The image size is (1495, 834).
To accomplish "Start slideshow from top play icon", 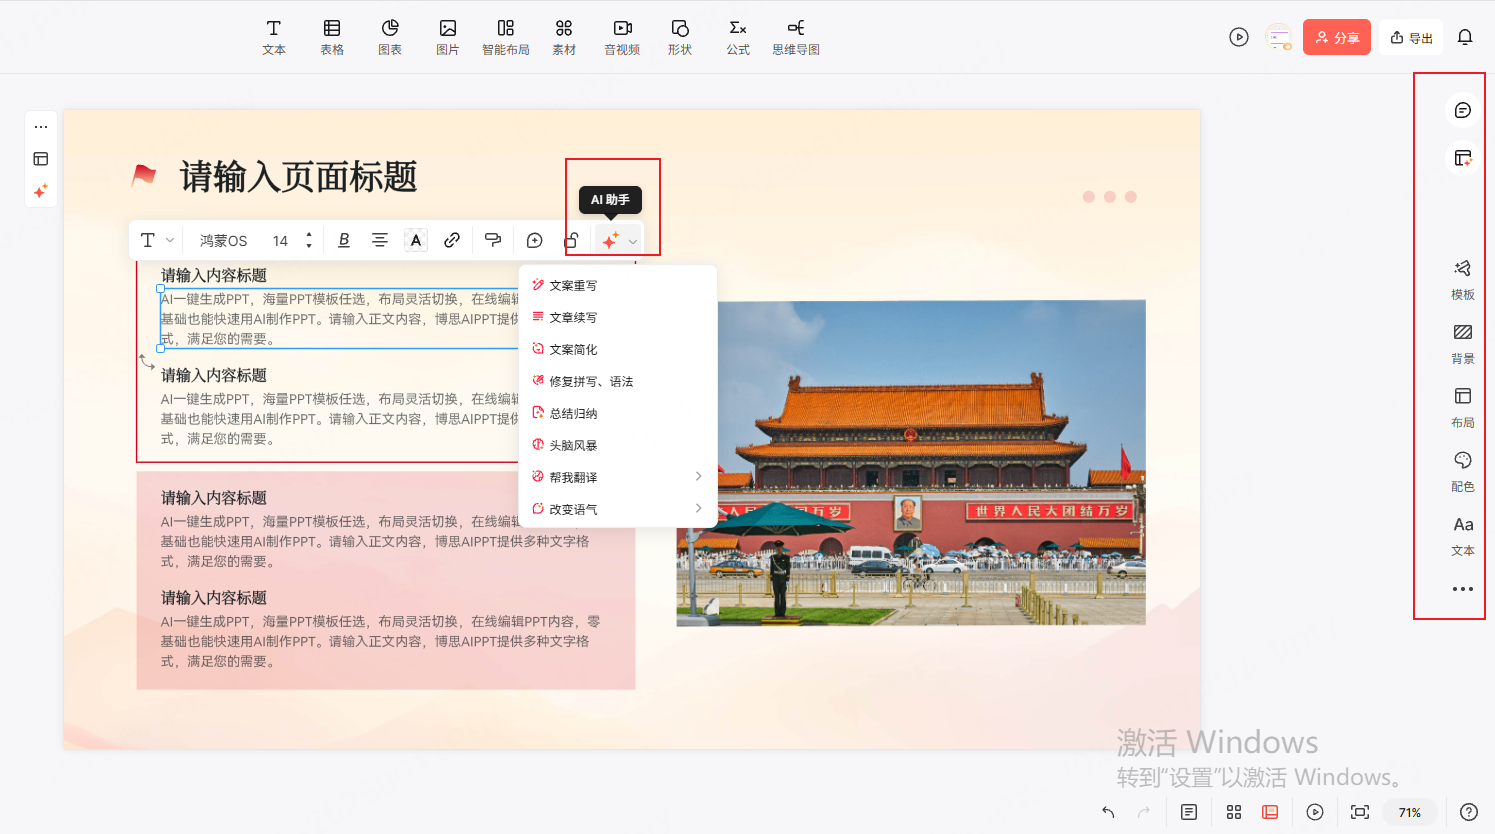I will pyautogui.click(x=1239, y=37).
